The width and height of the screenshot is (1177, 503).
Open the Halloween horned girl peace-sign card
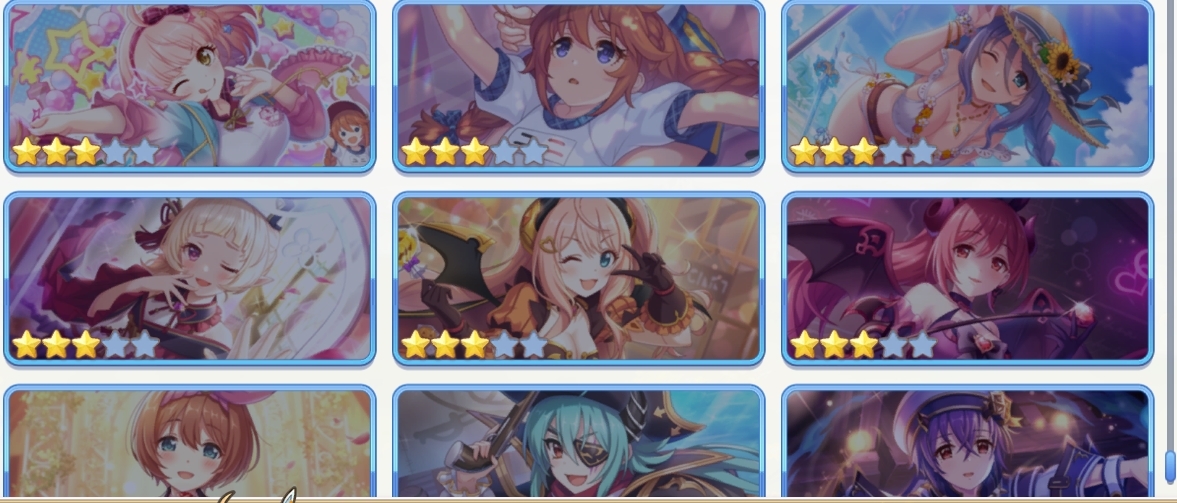coord(578,279)
